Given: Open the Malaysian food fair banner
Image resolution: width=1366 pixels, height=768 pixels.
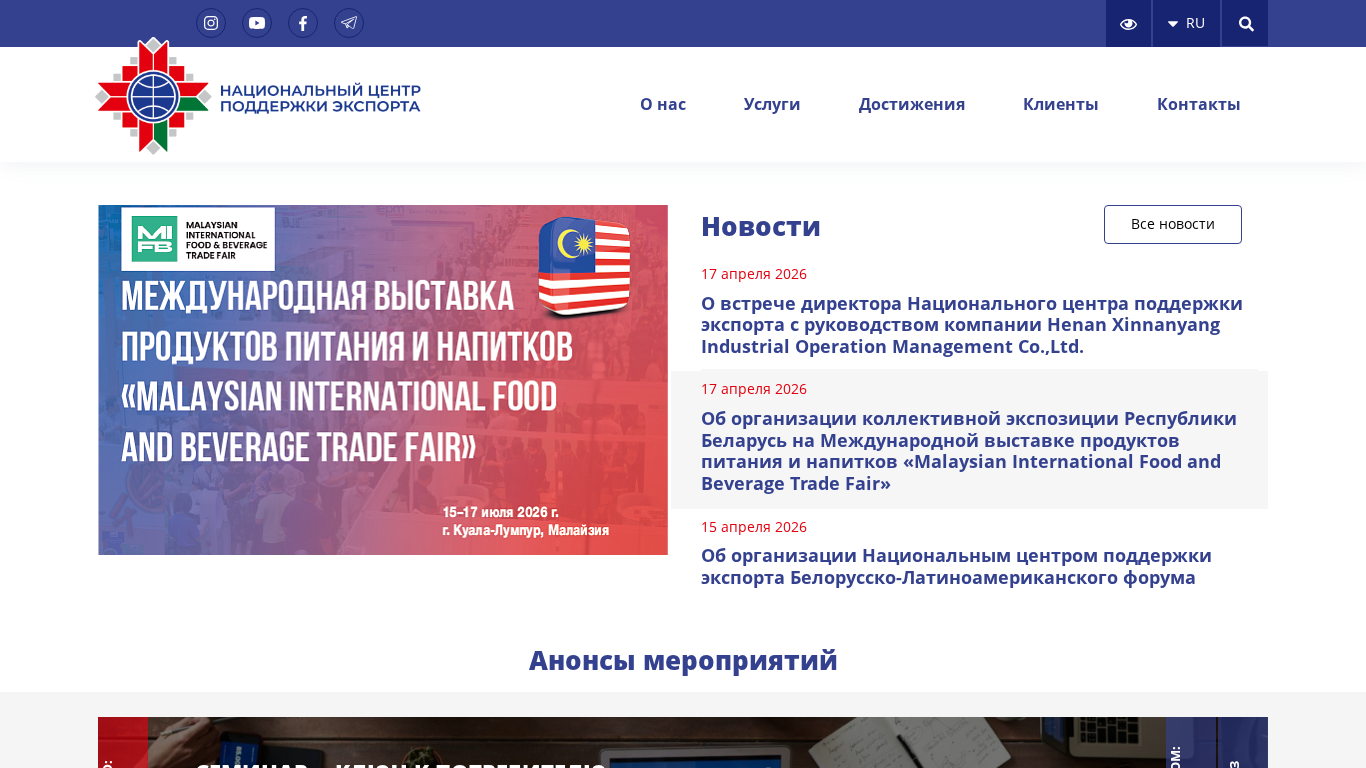Looking at the screenshot, I should [383, 380].
